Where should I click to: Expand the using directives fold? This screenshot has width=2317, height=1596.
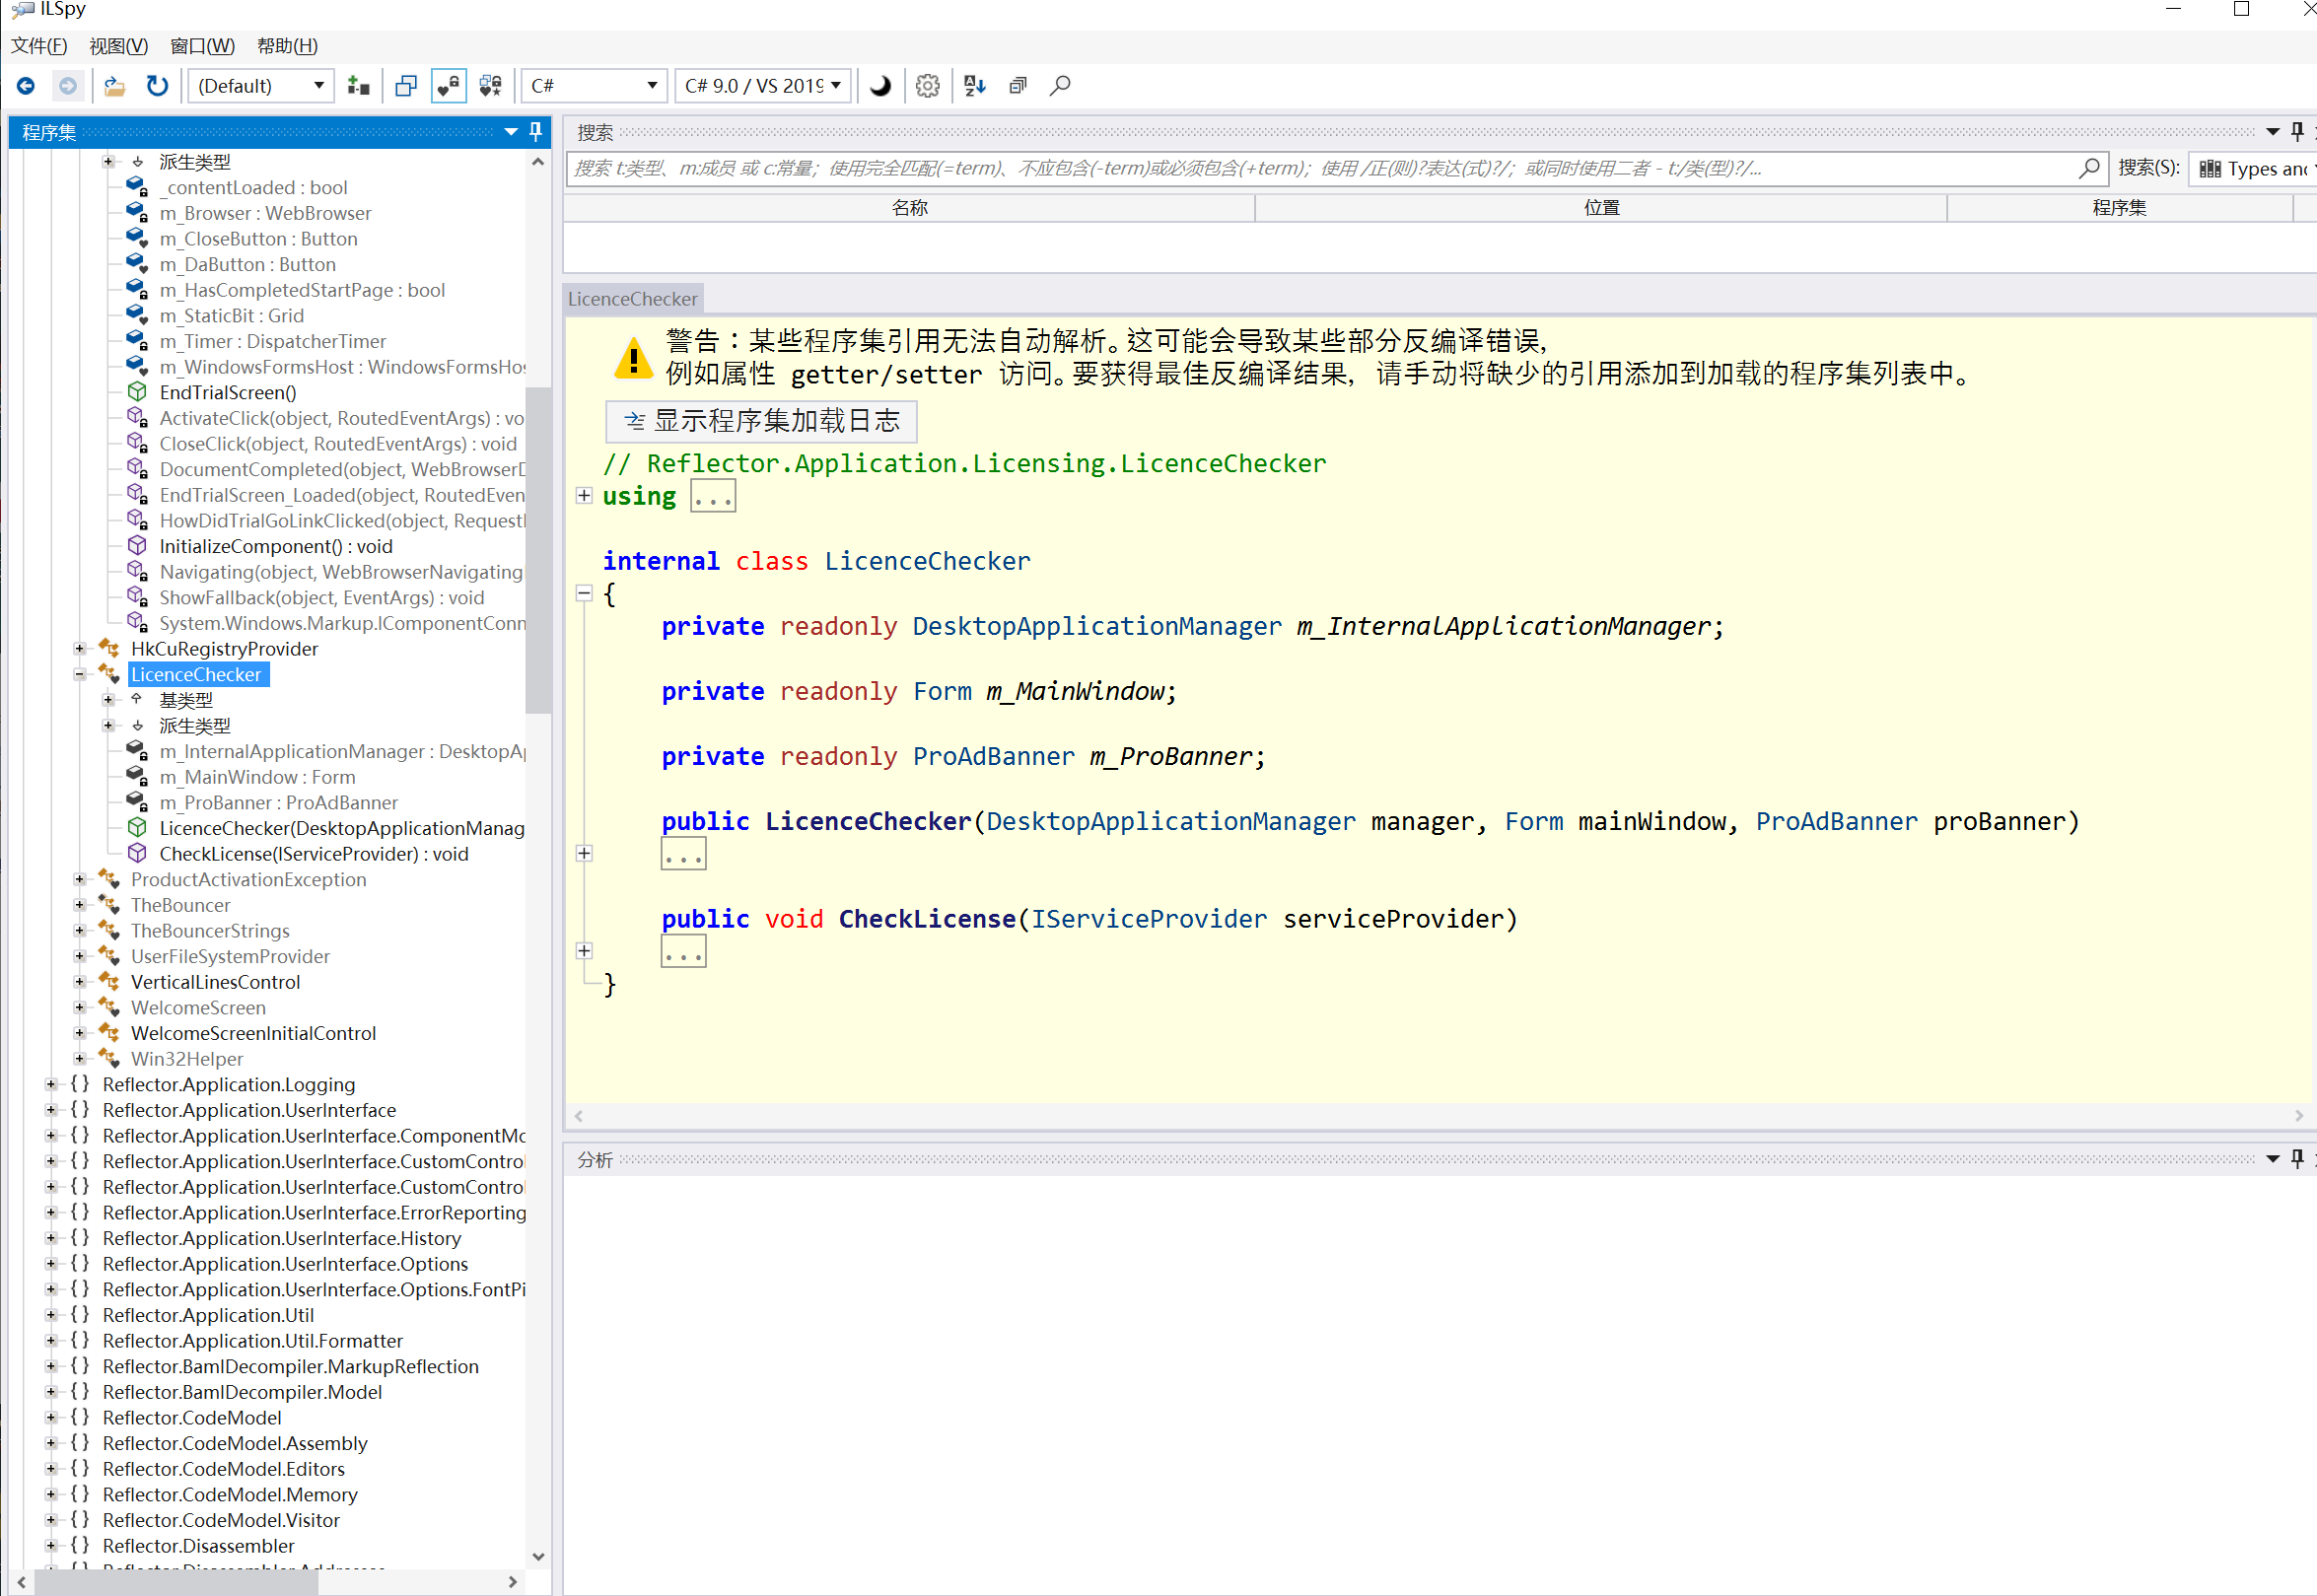pyautogui.click(x=584, y=496)
